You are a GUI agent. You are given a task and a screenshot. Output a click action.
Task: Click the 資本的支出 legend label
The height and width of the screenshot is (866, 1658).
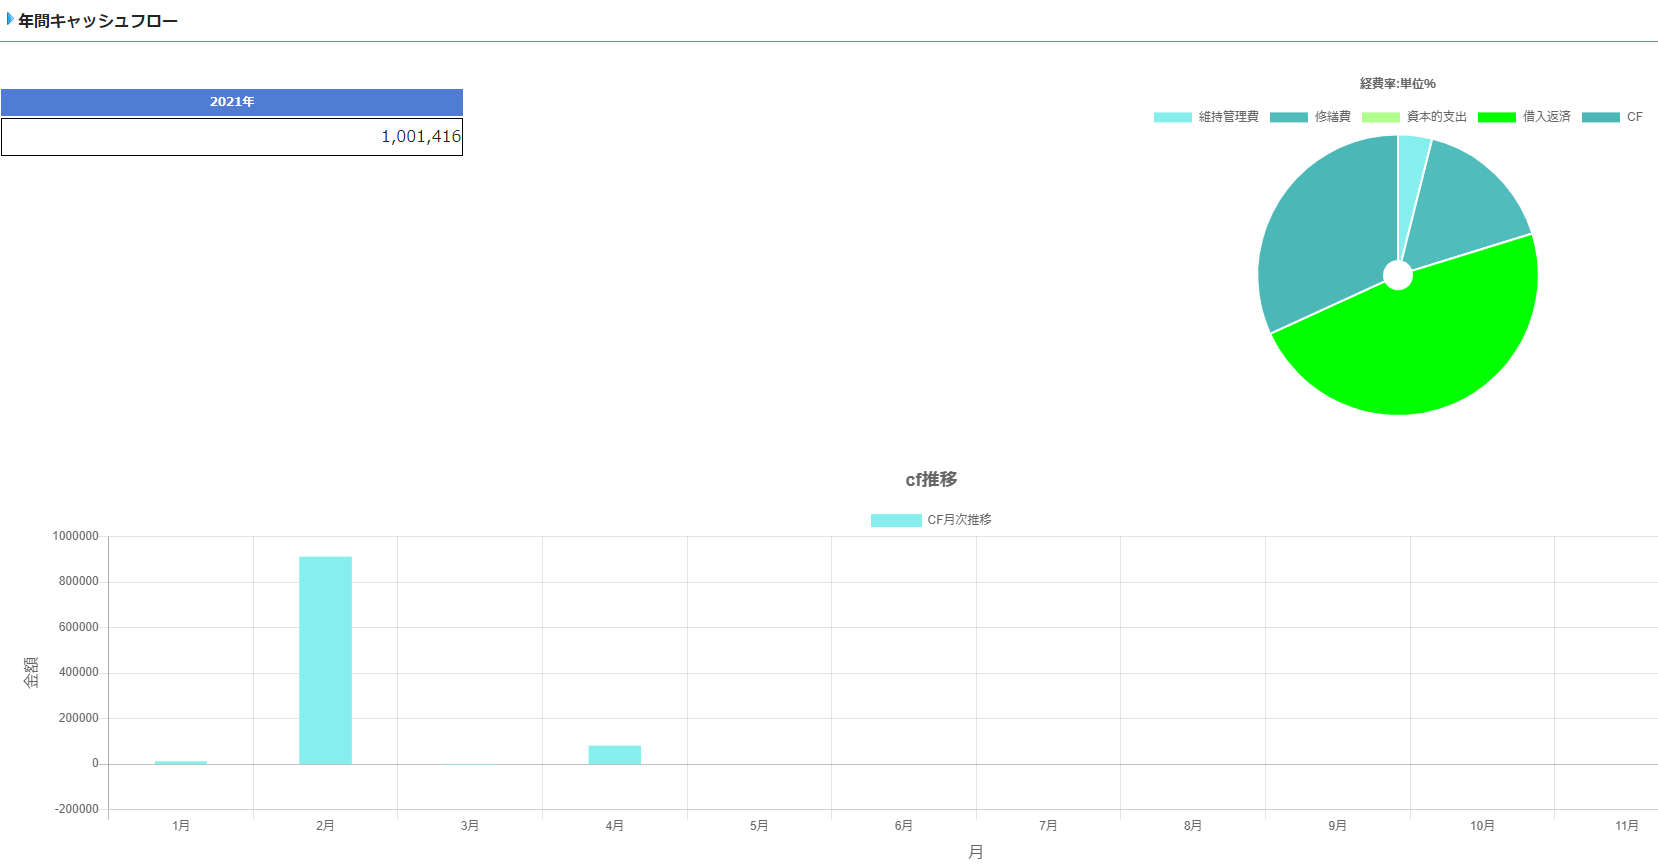(x=1436, y=117)
